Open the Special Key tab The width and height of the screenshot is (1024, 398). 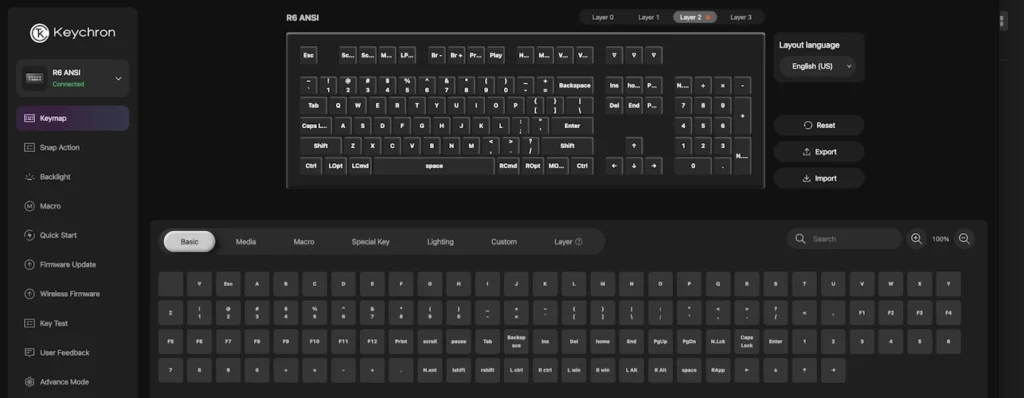[370, 242]
